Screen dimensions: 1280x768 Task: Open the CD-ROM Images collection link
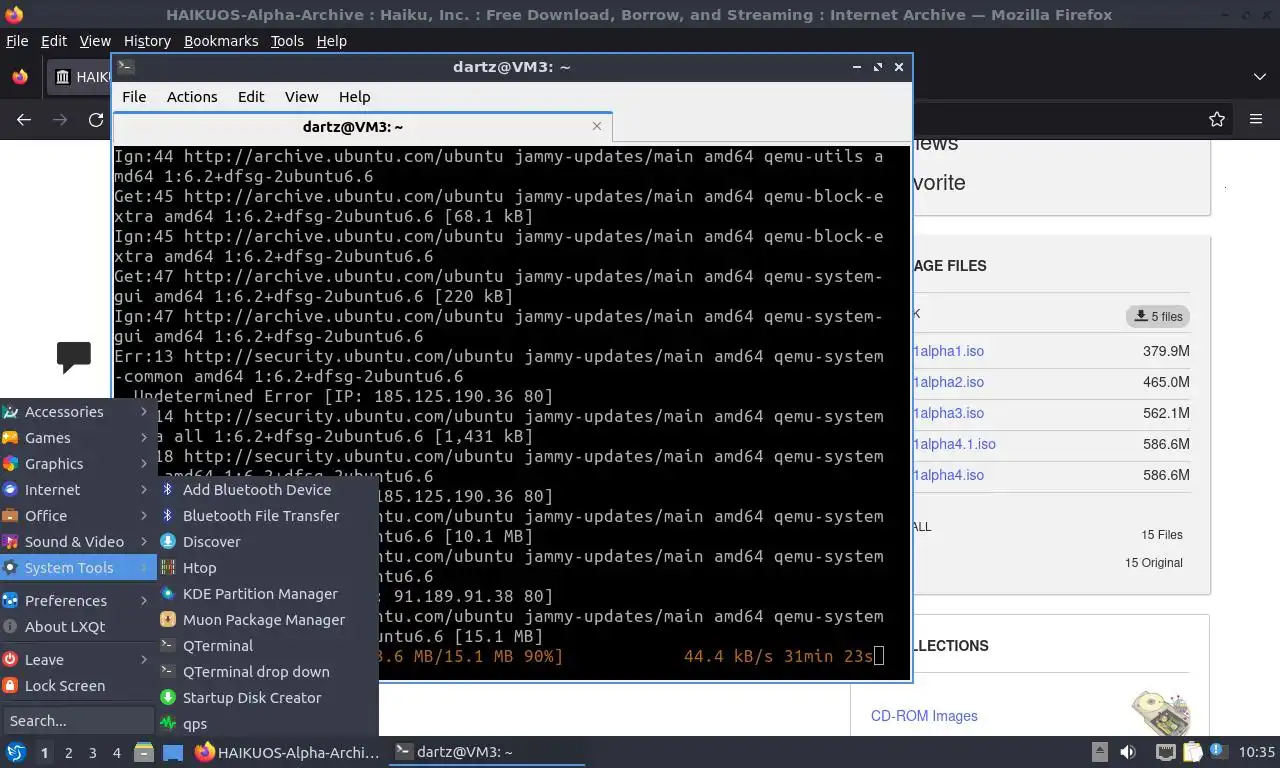[924, 716]
